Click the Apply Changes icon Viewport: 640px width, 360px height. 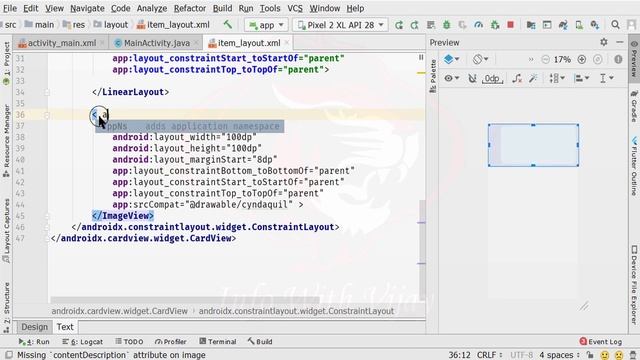[415, 25]
